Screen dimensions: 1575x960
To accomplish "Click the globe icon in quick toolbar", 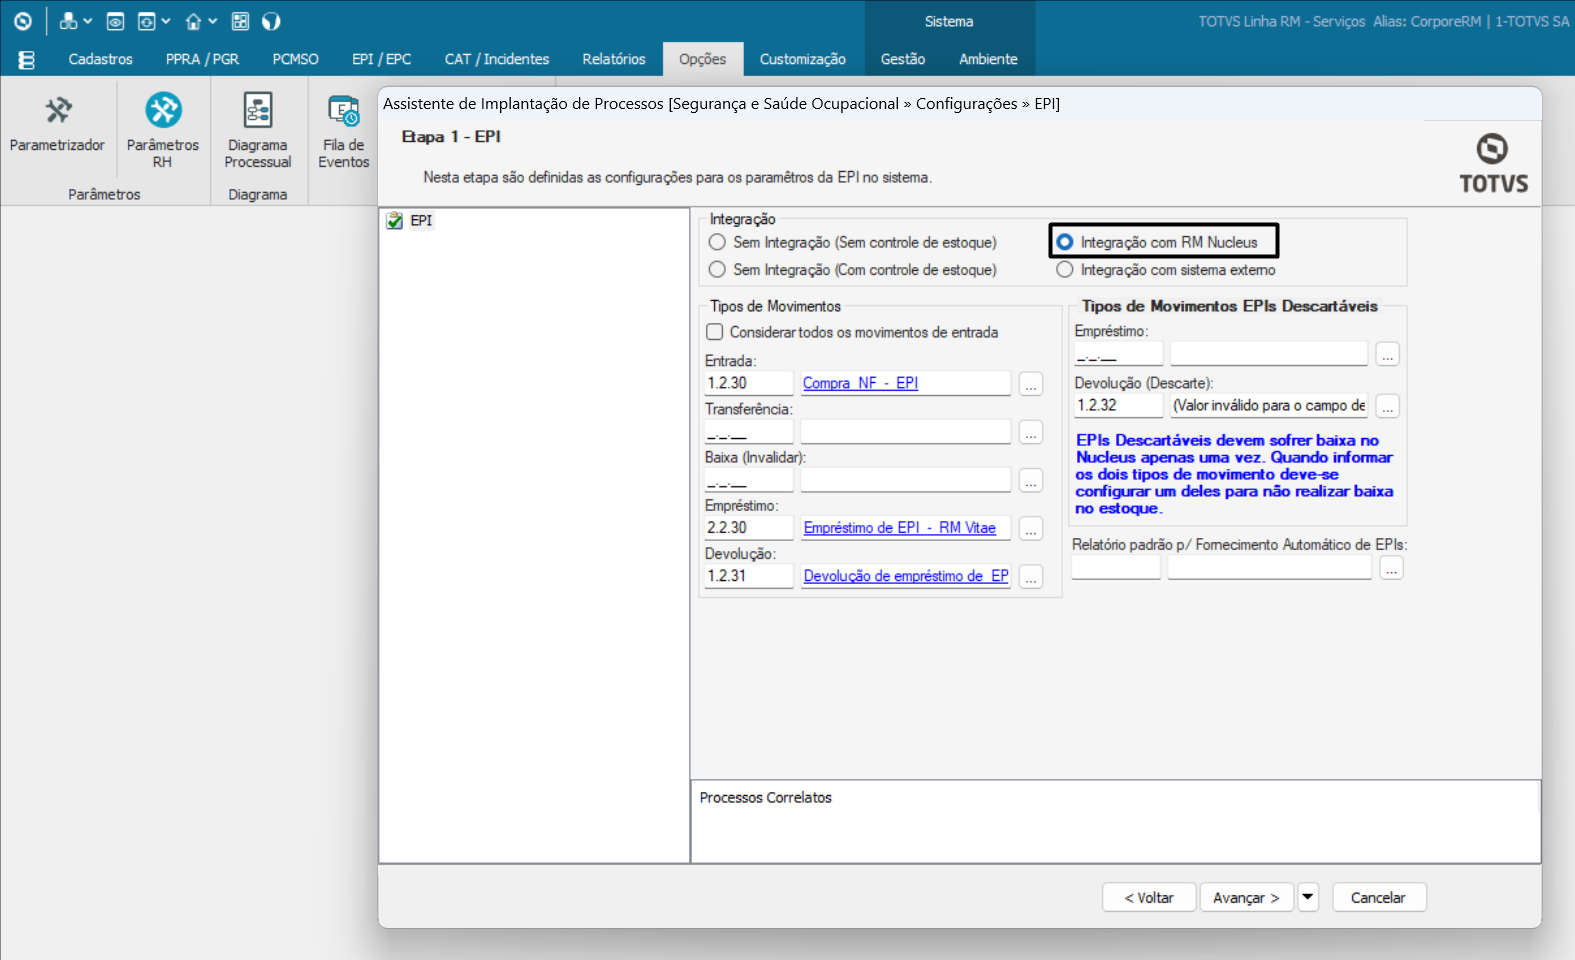I will (271, 21).
